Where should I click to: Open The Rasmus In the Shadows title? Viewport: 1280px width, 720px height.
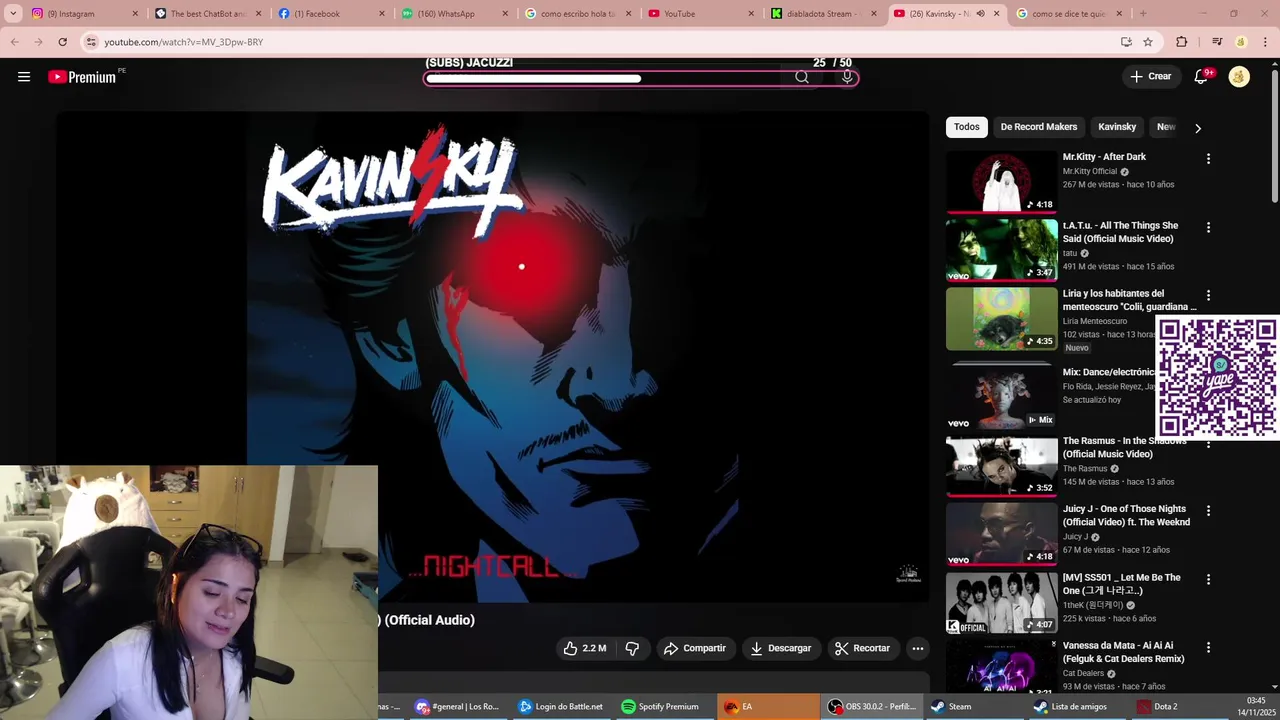[x=1124, y=447]
